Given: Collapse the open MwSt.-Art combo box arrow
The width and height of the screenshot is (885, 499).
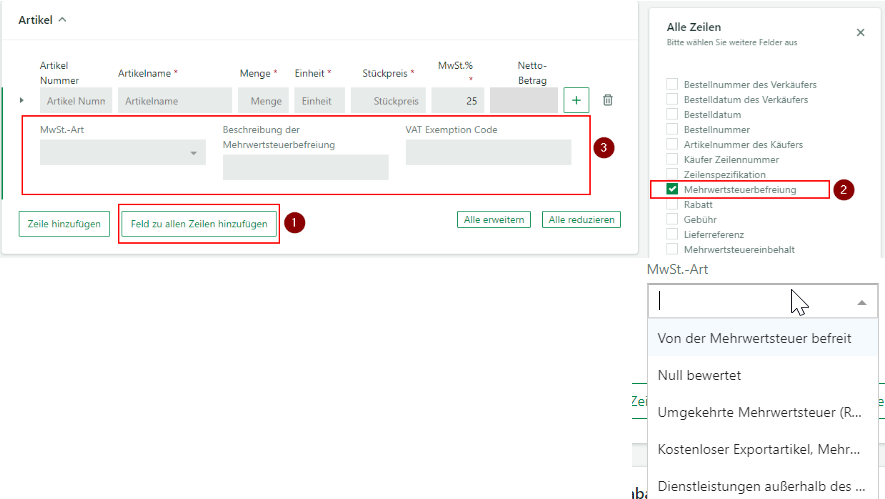Looking at the screenshot, I should click(x=861, y=302).
